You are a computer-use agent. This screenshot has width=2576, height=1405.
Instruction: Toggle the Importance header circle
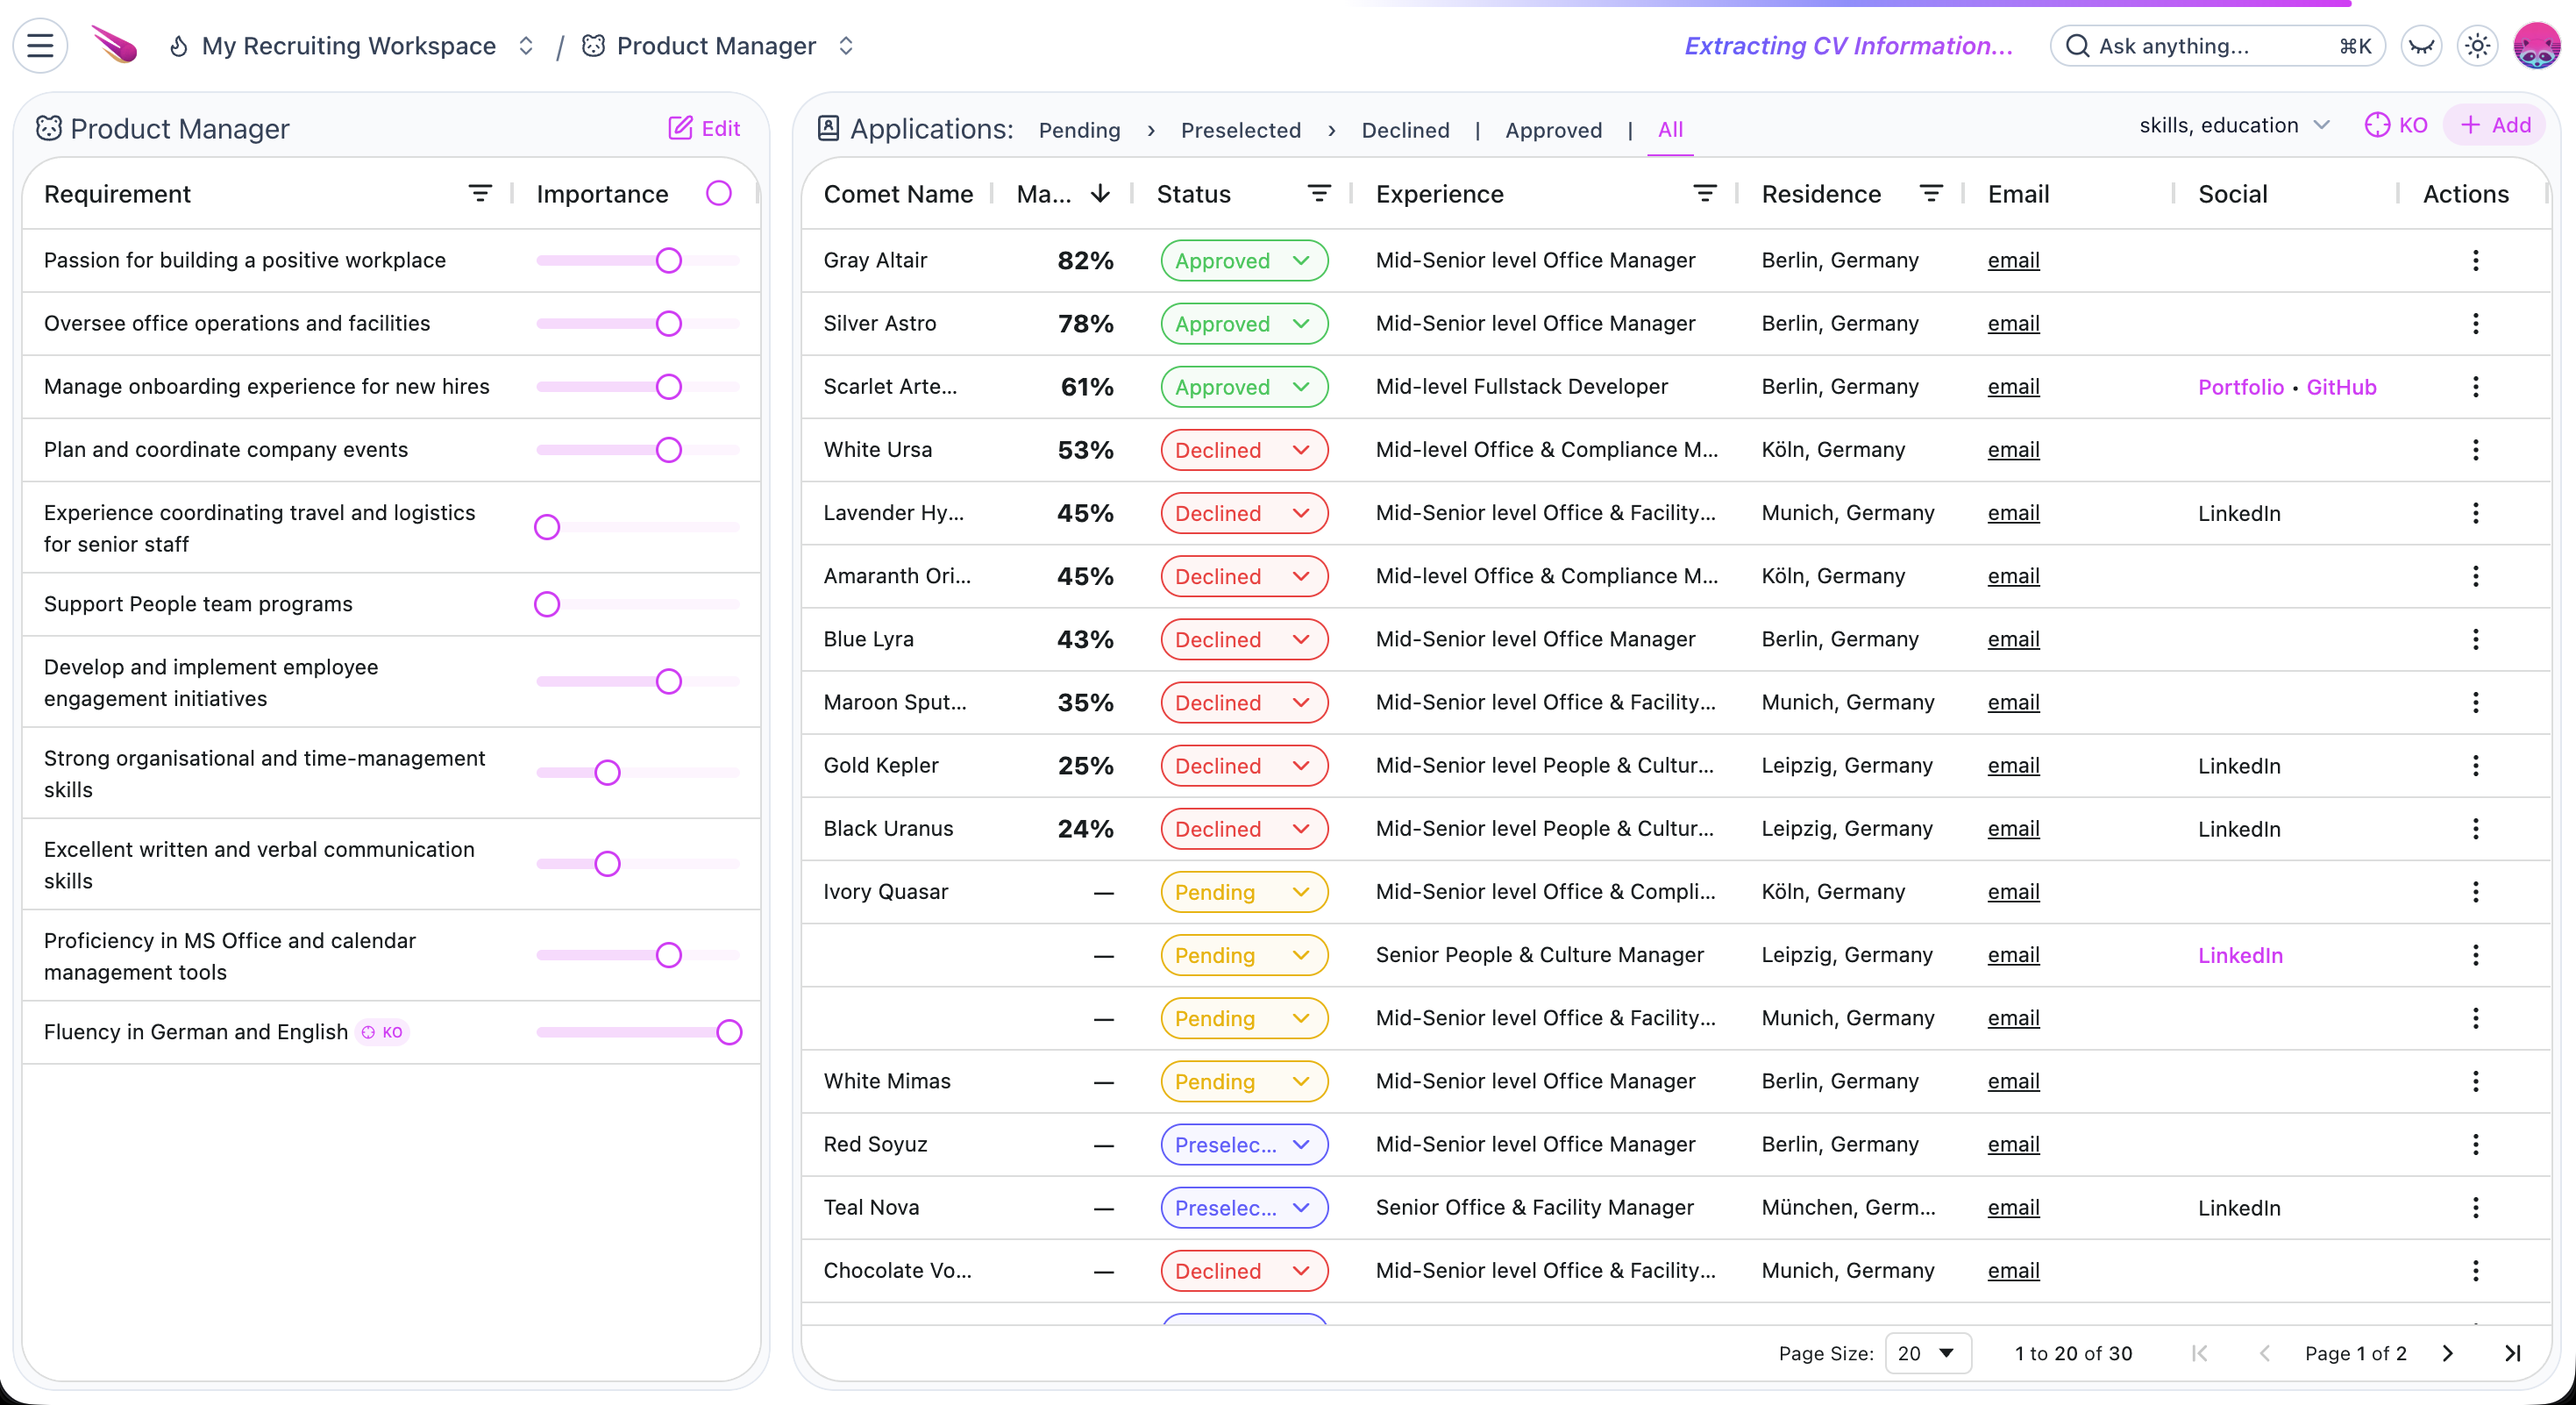coord(718,194)
